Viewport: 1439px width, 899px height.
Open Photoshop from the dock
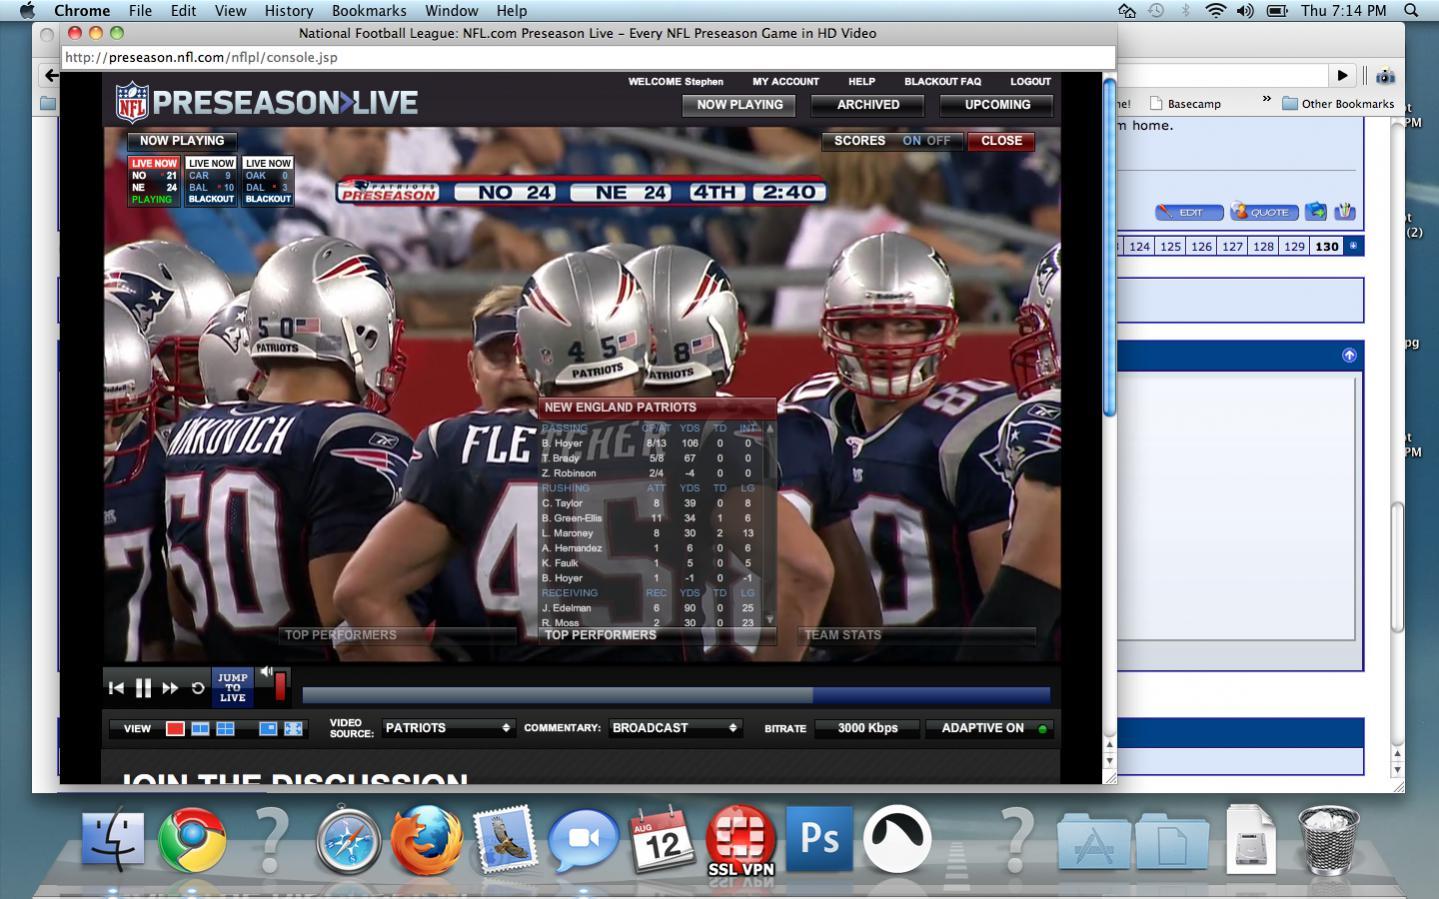tap(819, 838)
